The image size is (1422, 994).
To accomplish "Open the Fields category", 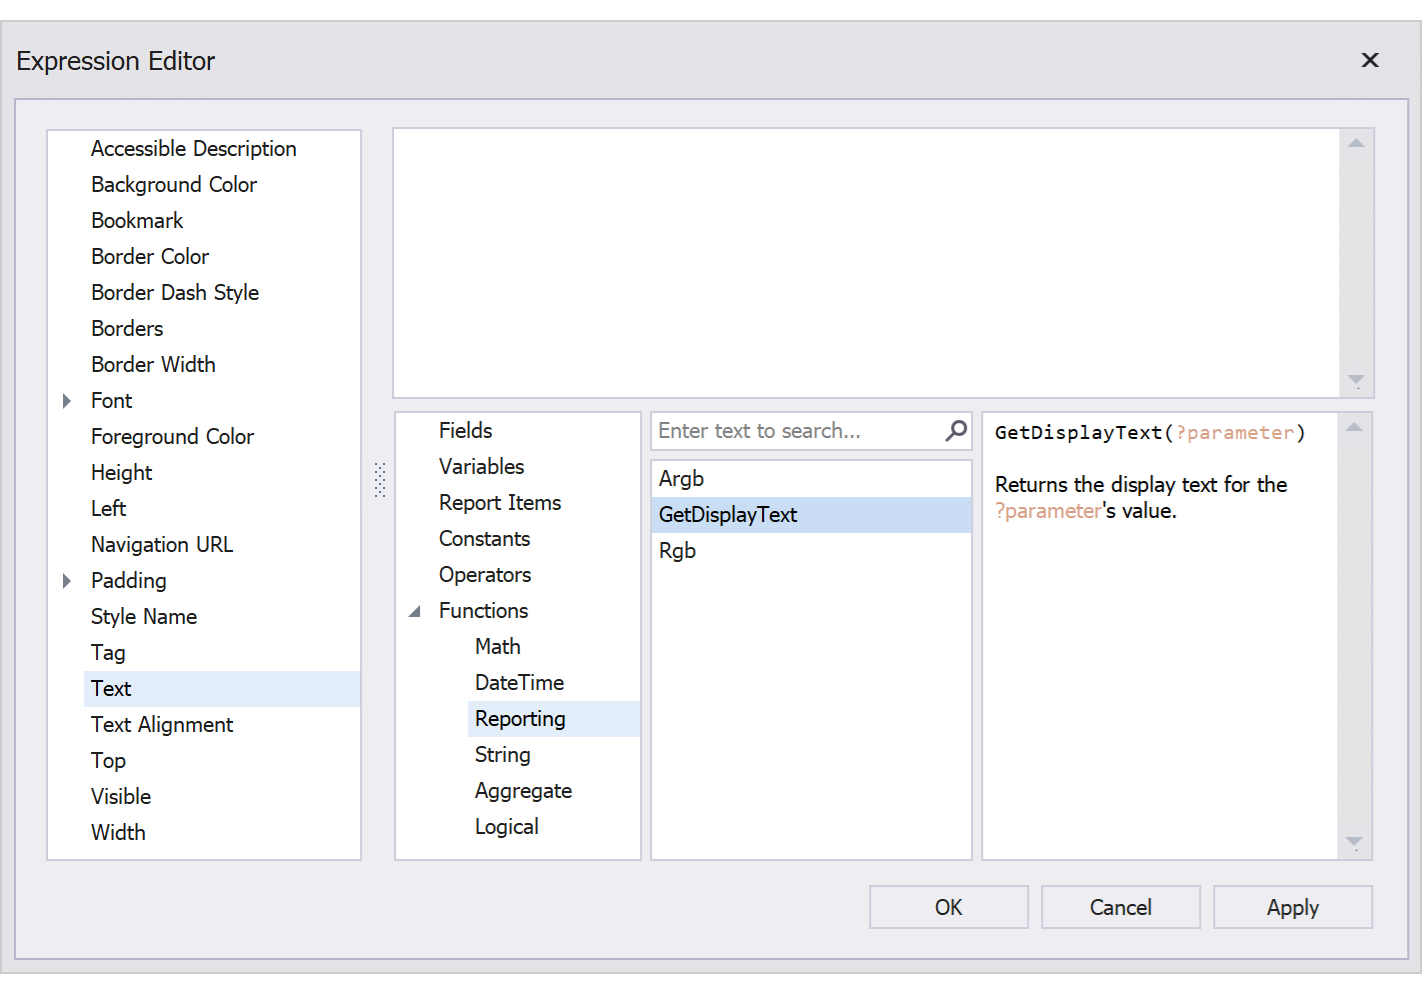I will pos(465,430).
